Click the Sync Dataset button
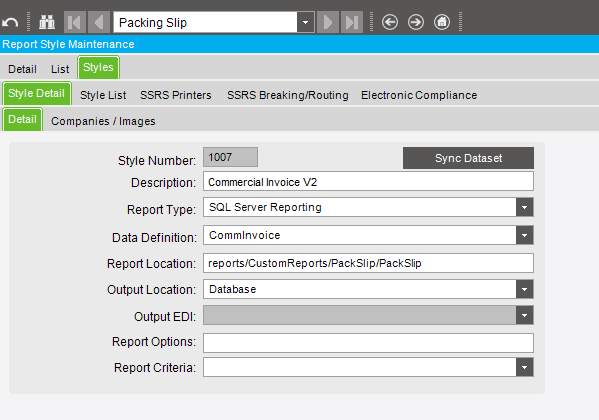 (x=468, y=158)
